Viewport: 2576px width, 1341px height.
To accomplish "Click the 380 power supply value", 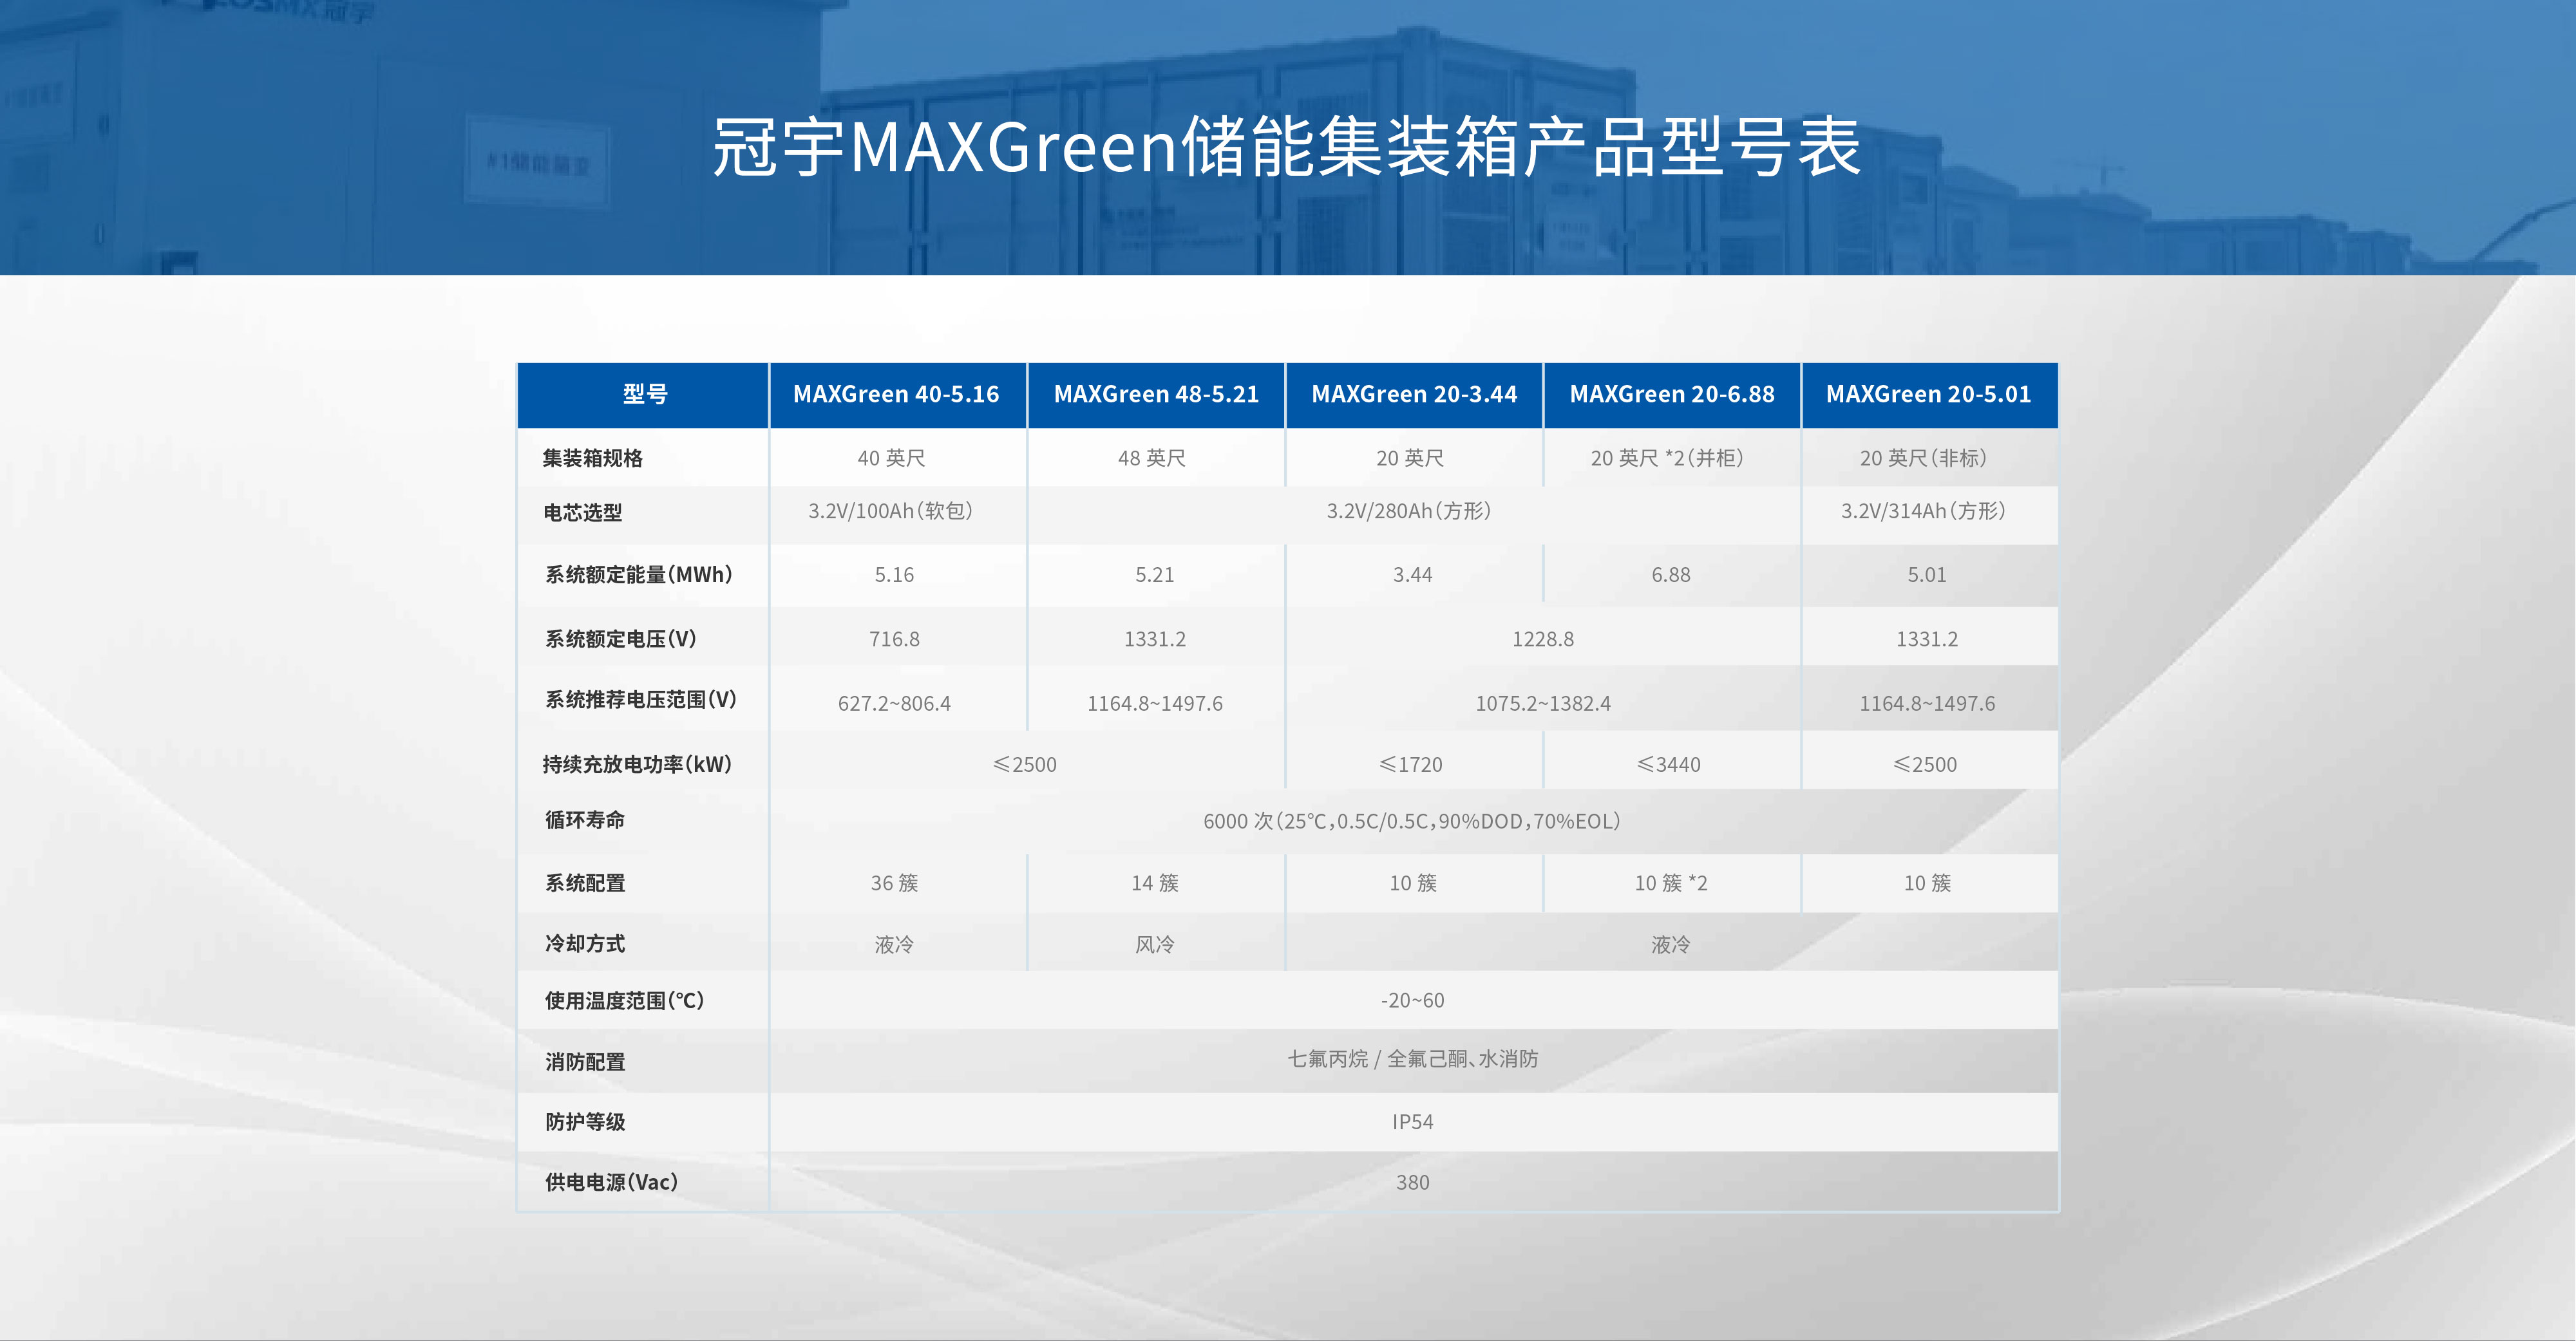I will [1413, 1183].
